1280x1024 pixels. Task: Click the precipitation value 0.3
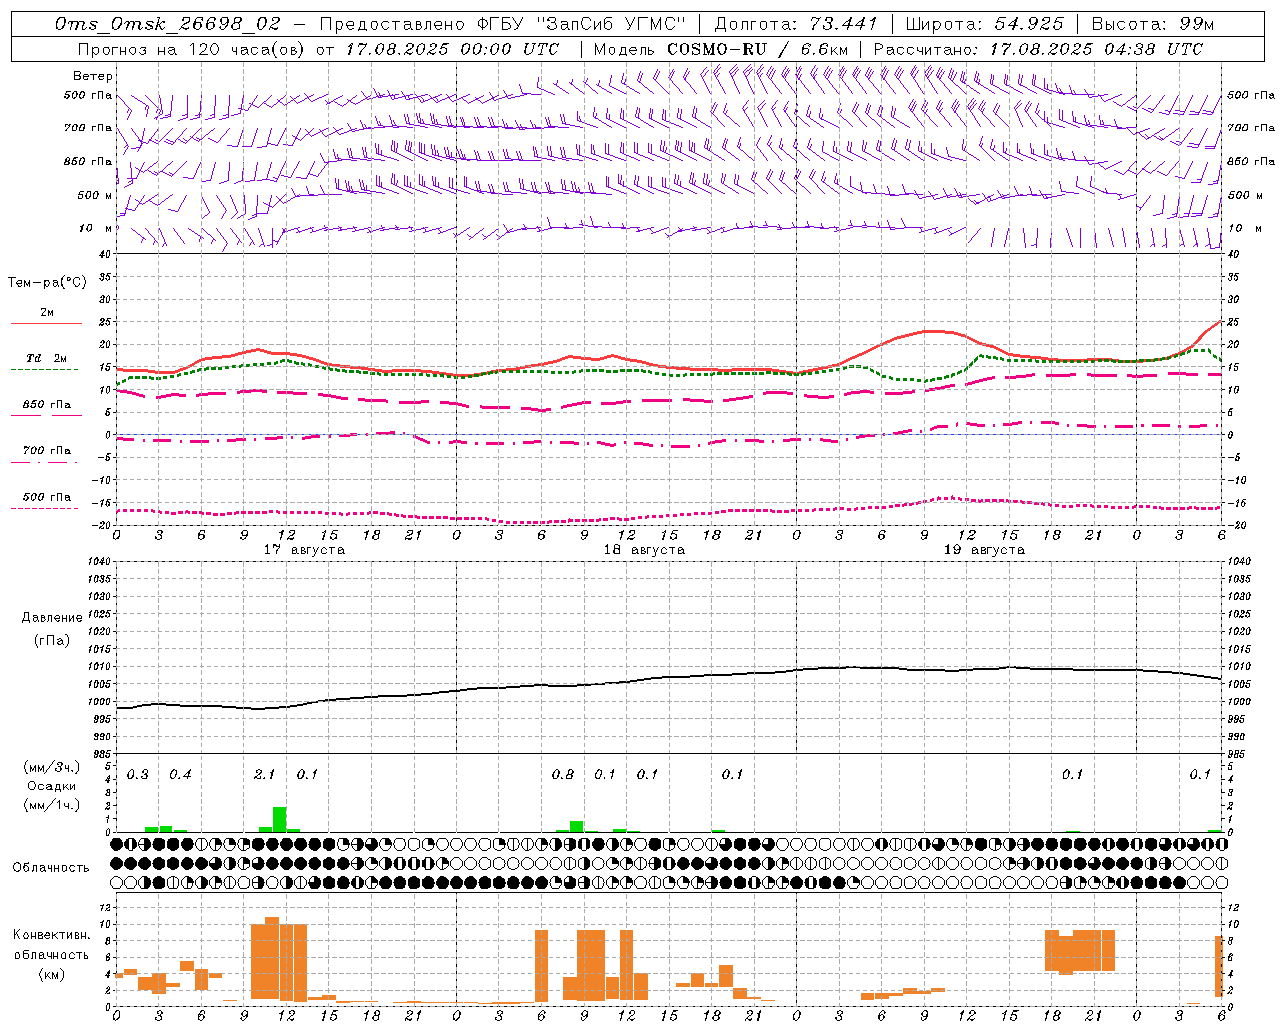click(137, 774)
